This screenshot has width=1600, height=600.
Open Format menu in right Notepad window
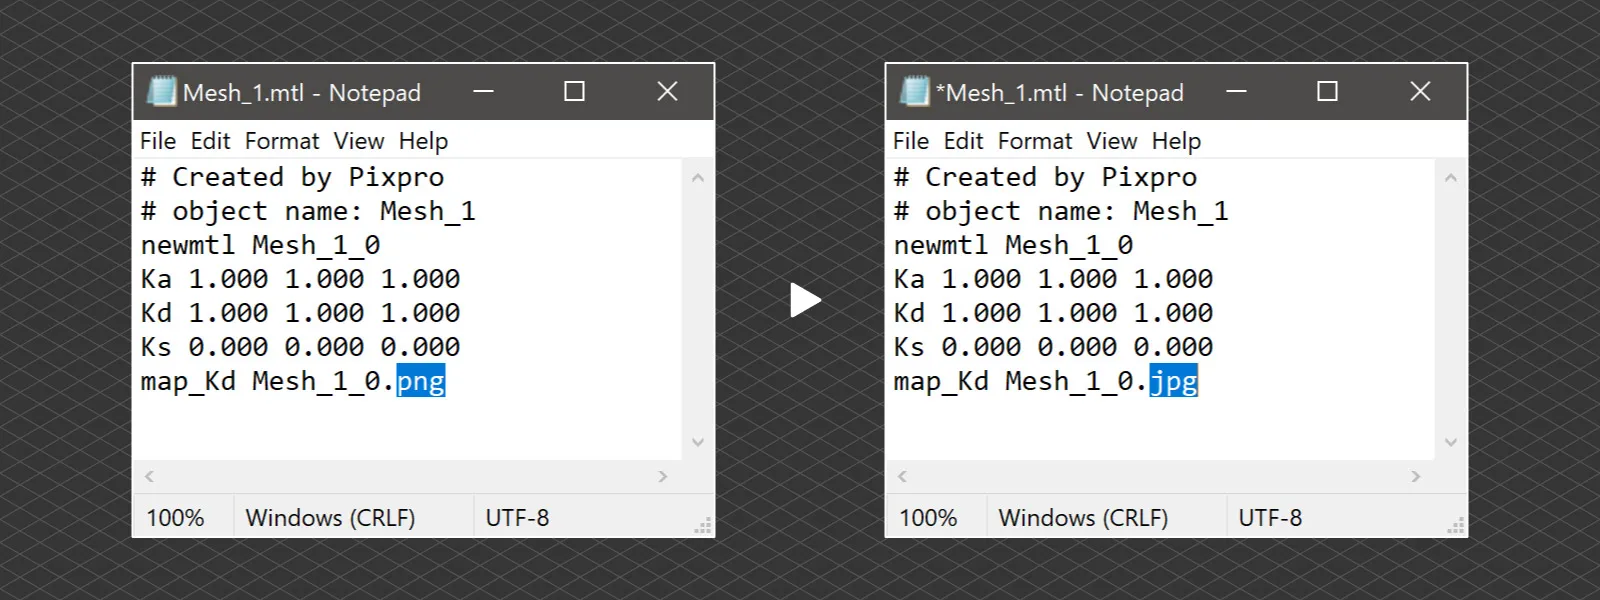coord(1035,141)
